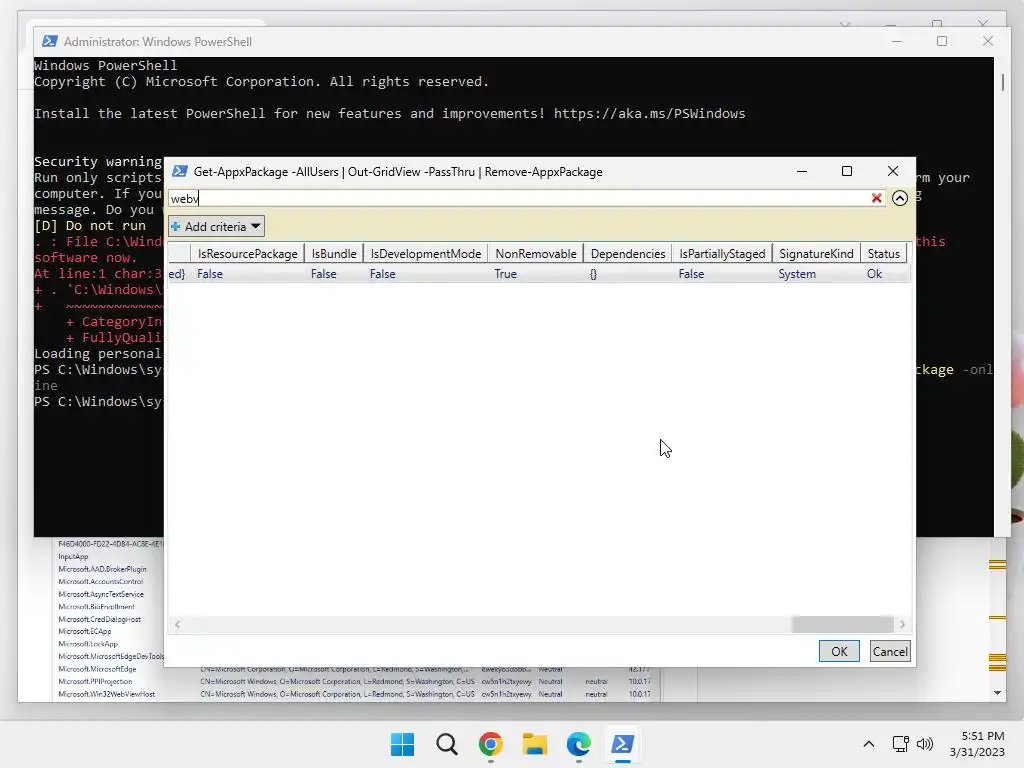Viewport: 1024px width, 768px height.
Task: Minimize the Administrator PowerShell window
Action: click(x=897, y=41)
